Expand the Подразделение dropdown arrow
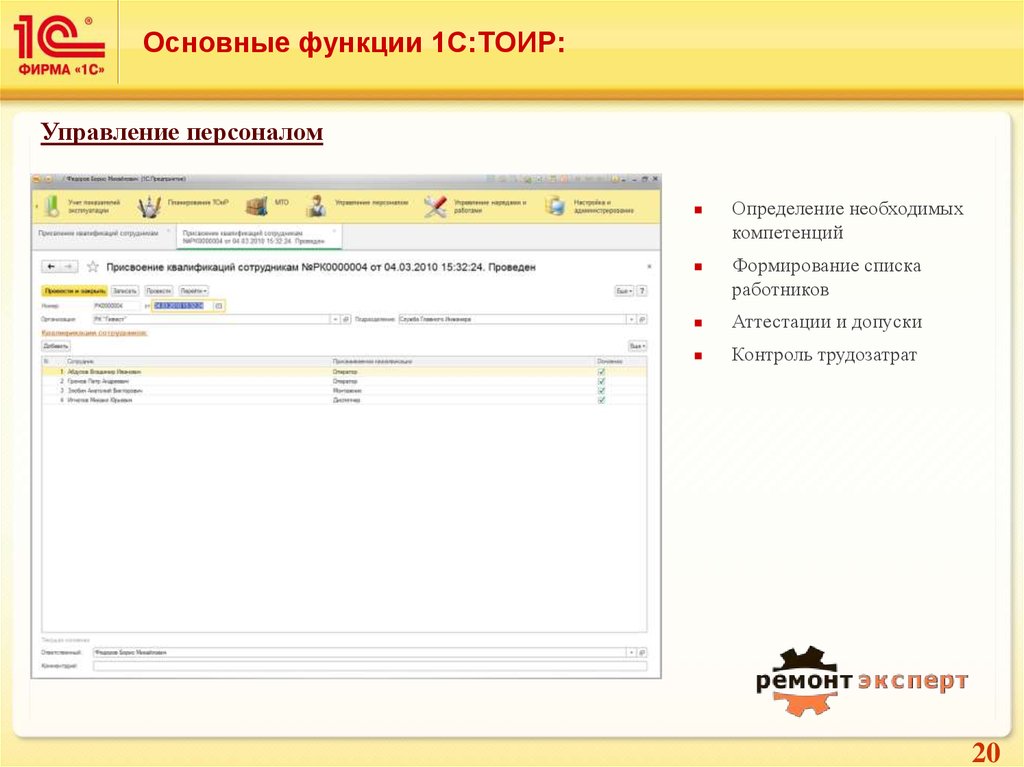Image resolution: width=1024 pixels, height=767 pixels. [632, 319]
